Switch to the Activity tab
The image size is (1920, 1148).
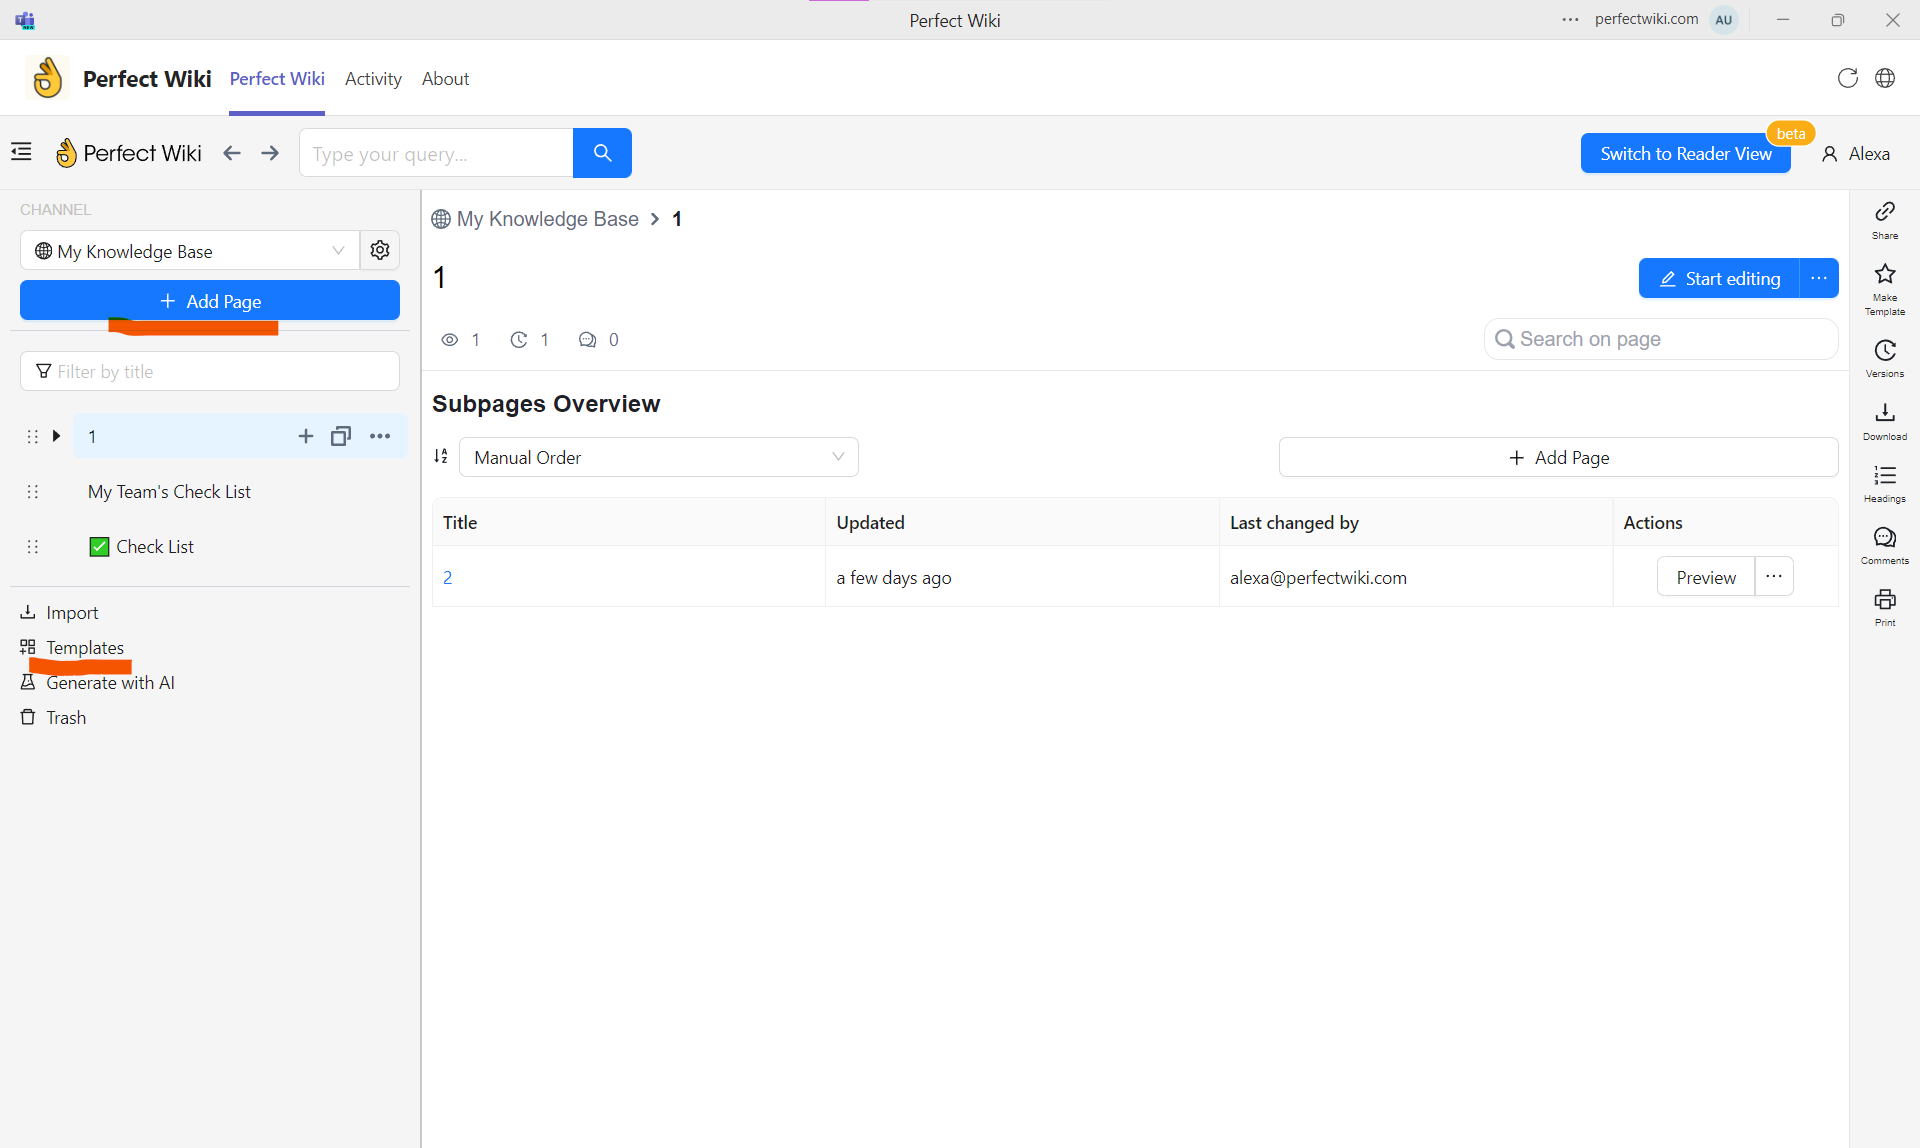[x=373, y=78]
